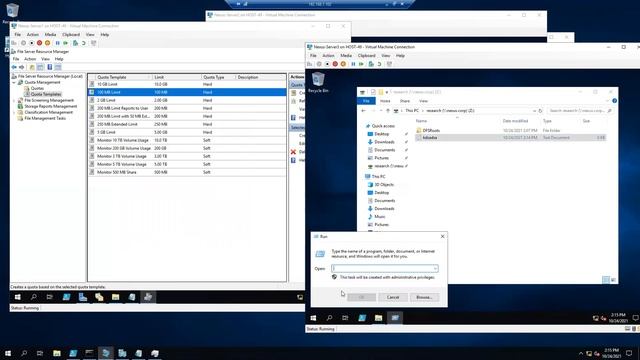Click the Pause icon in the Server1 VM toolbar

pyautogui.click(x=57, y=43)
